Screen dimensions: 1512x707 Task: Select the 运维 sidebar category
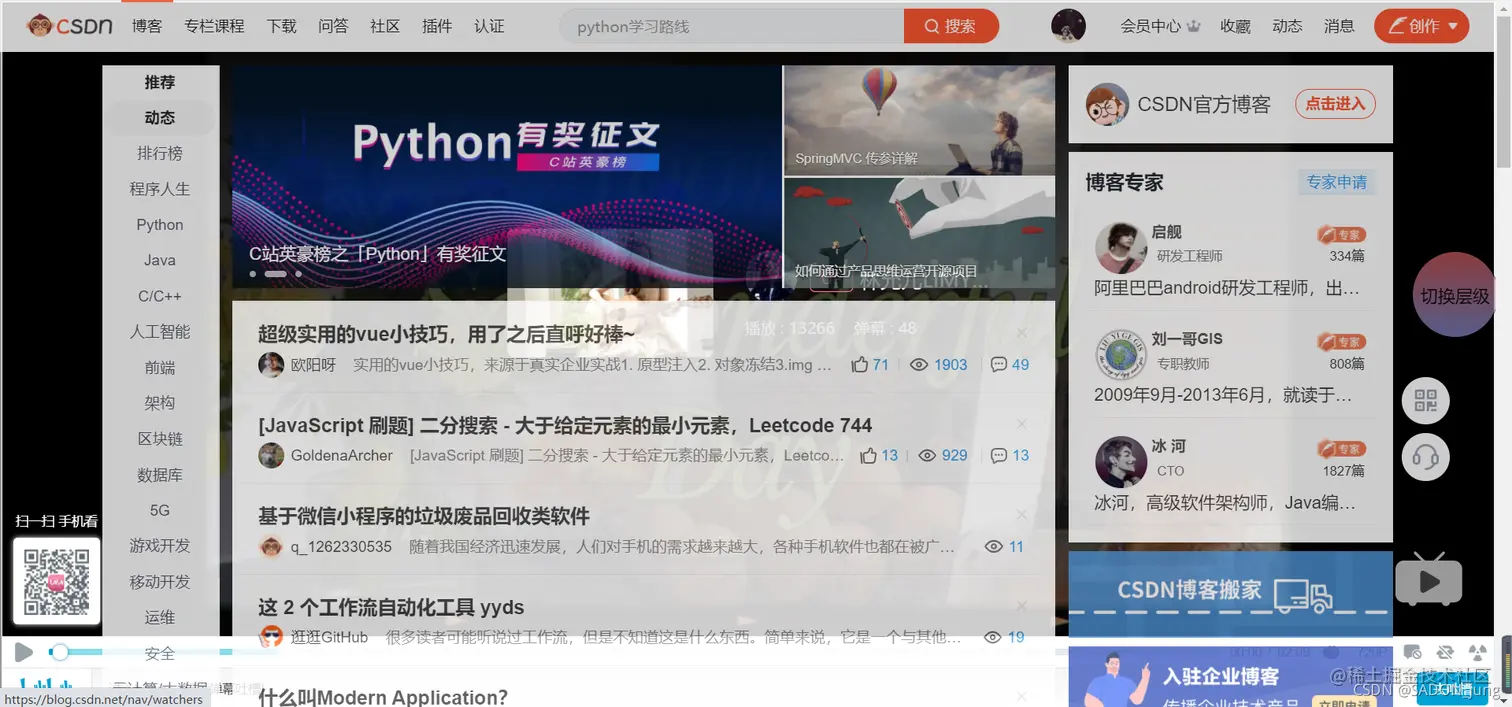click(x=160, y=618)
